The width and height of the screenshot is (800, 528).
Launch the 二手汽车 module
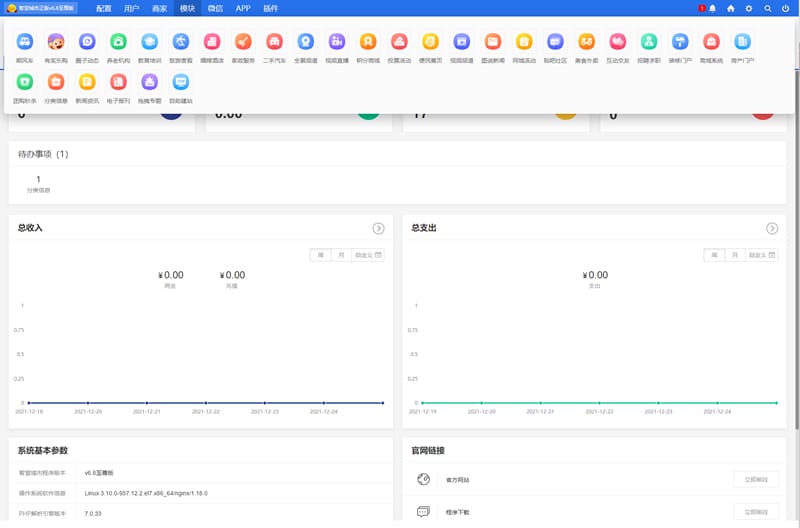(x=274, y=42)
